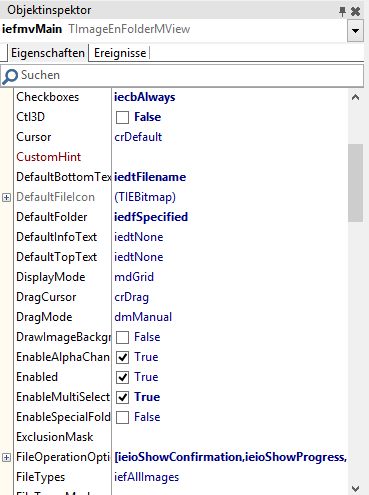This screenshot has height=495, width=369.
Task: Click the scrollbar down arrow
Action: tap(356, 489)
